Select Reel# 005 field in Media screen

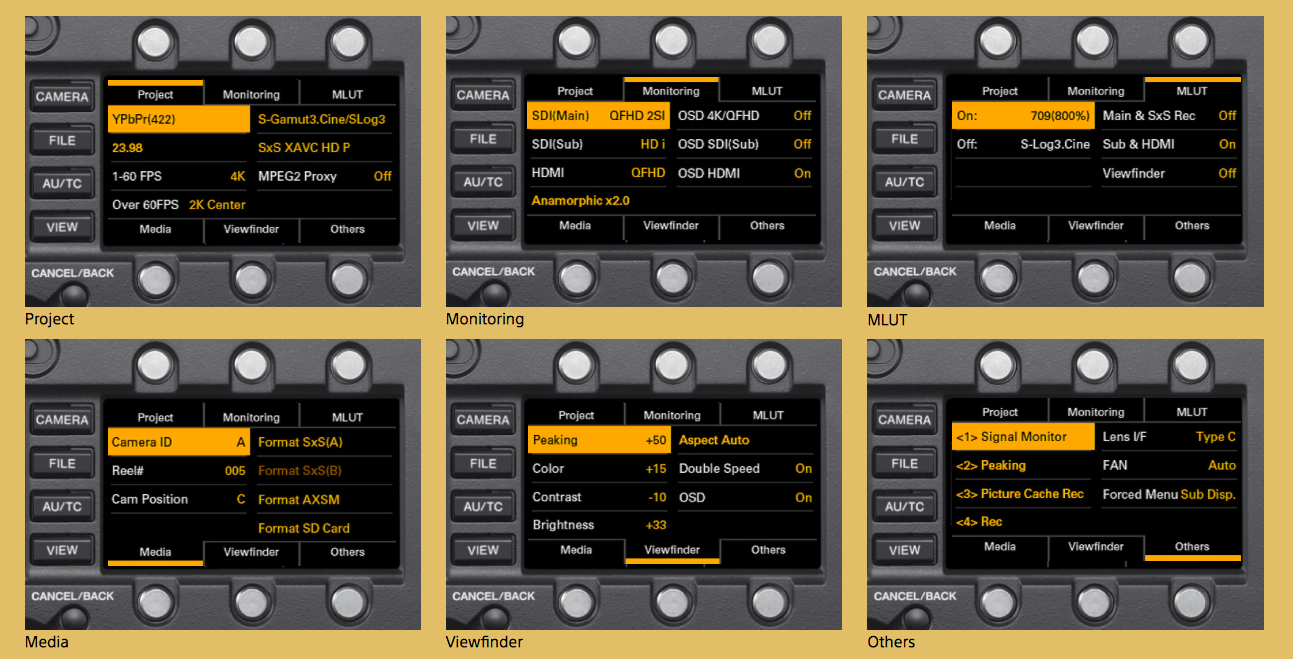178,470
